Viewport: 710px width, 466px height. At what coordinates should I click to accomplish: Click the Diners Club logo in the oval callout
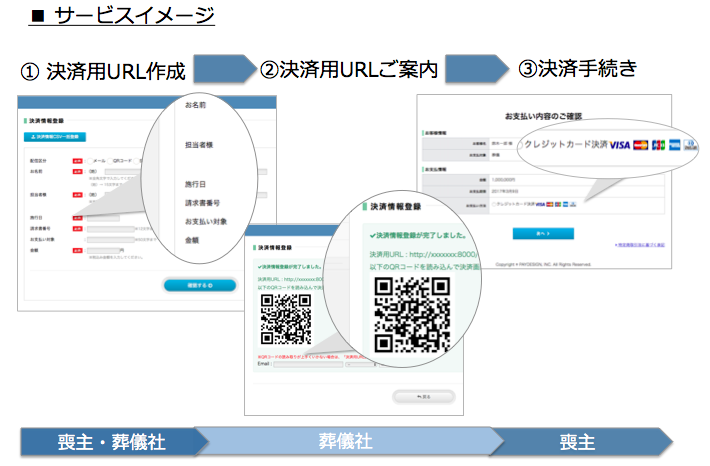(x=691, y=145)
